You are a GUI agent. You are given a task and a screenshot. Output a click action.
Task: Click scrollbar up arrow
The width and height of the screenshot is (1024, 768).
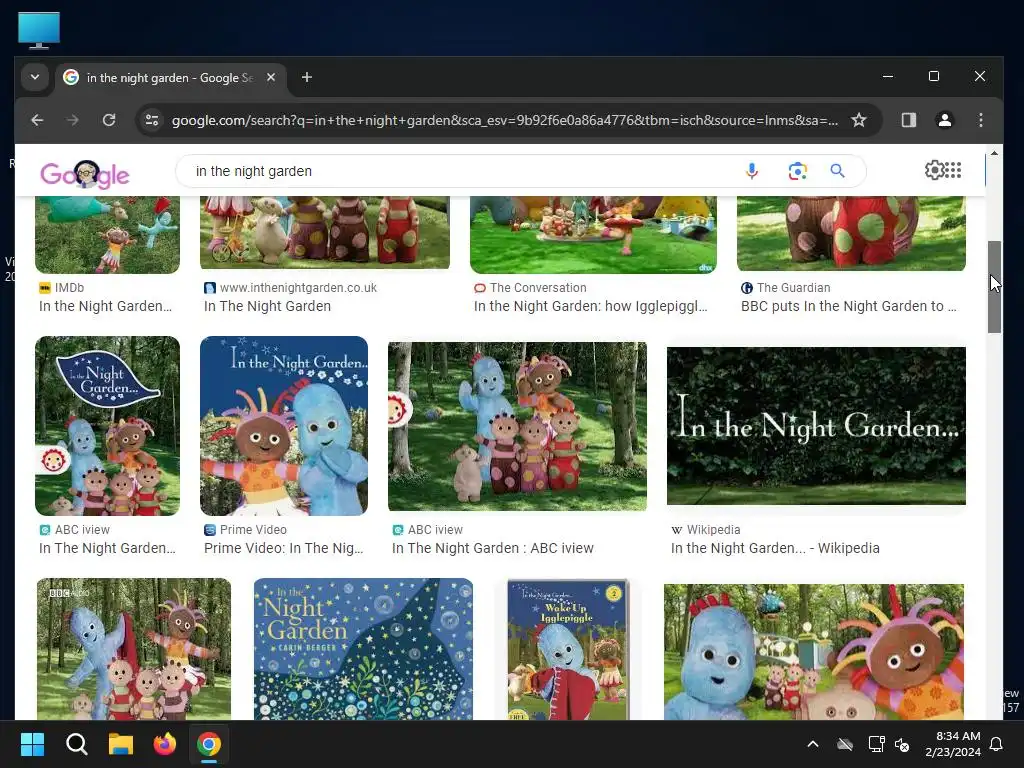coord(994,153)
